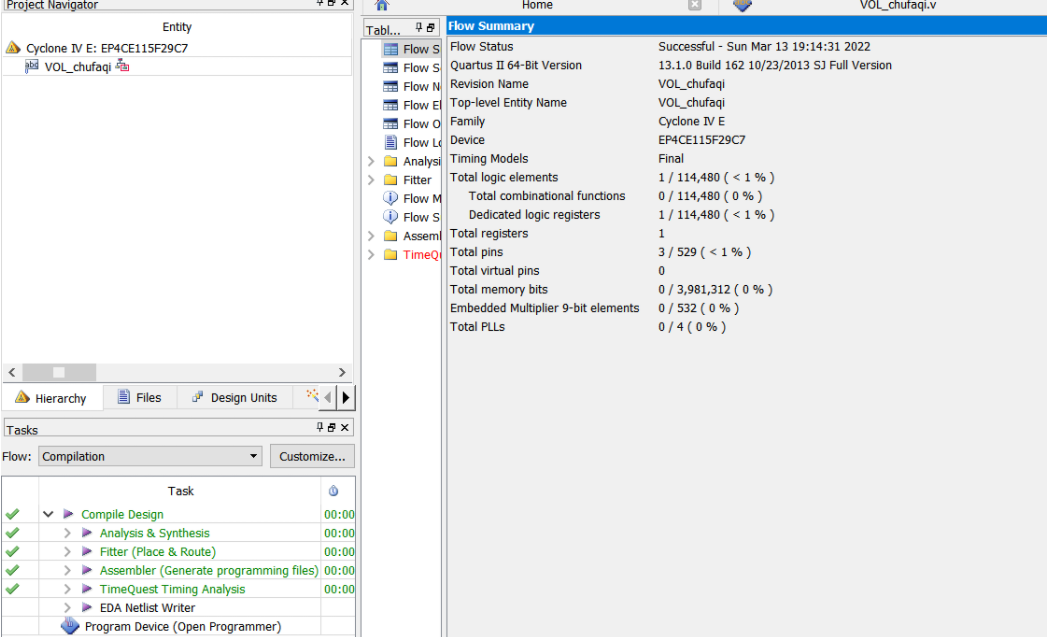Click the Entity column header
The image size is (1055, 637).
click(x=177, y=27)
